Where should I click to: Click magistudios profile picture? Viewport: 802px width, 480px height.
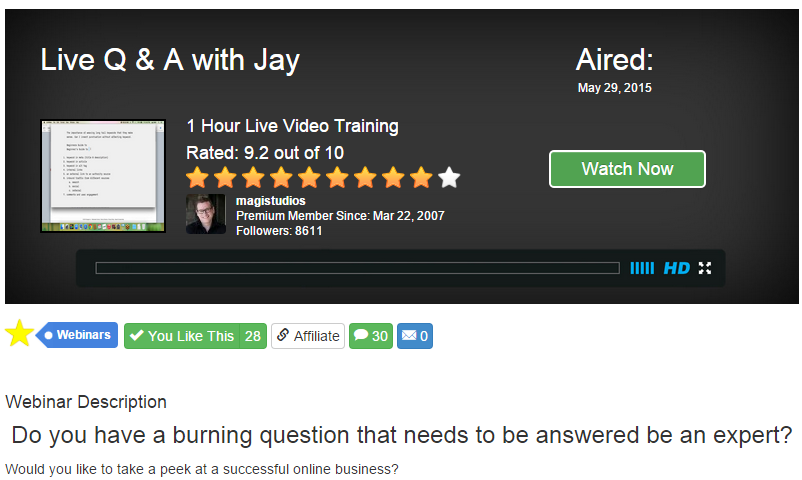pos(206,214)
